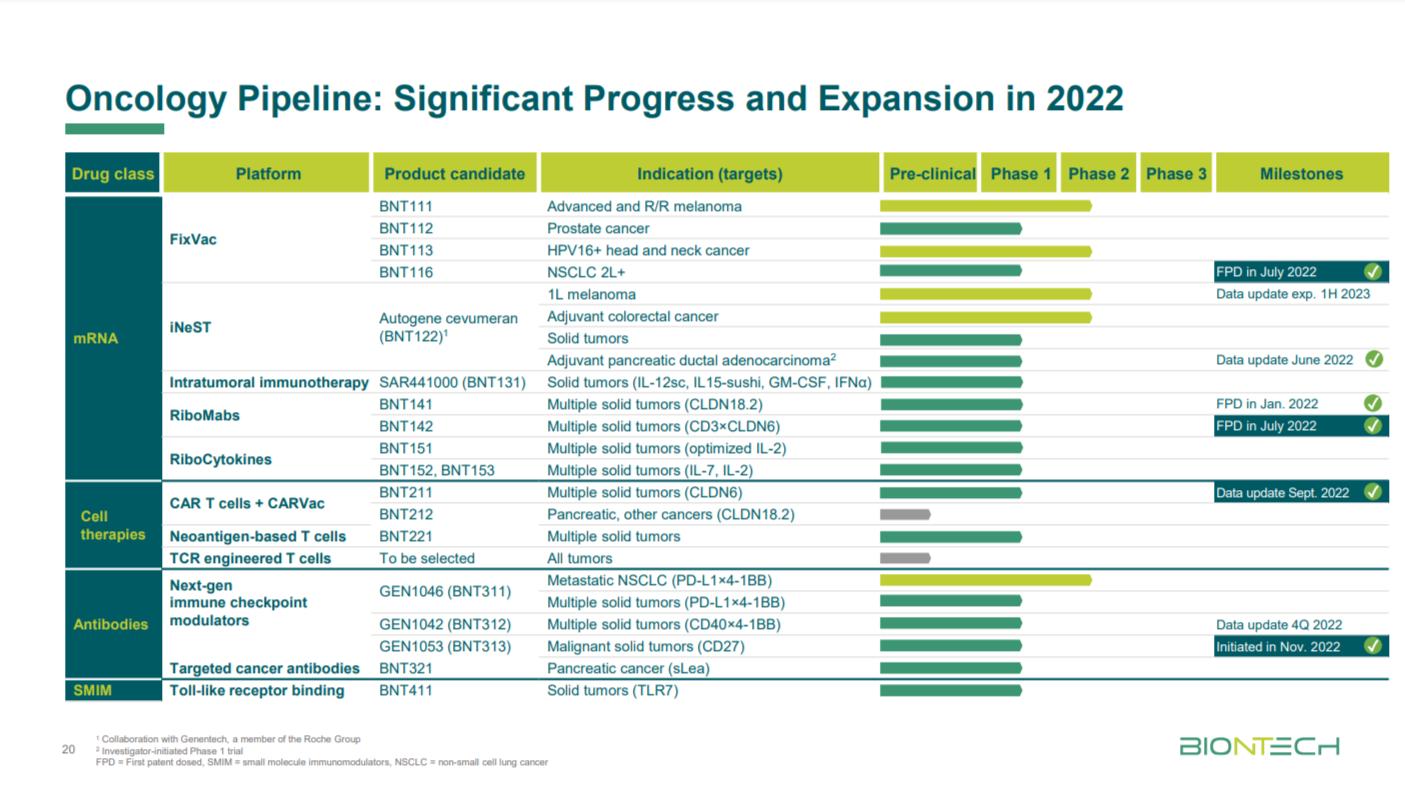Click the checkmark beside Initiated in Nov. 2022
Viewport: 1405px width, 788px height.
pyautogui.click(x=1373, y=646)
